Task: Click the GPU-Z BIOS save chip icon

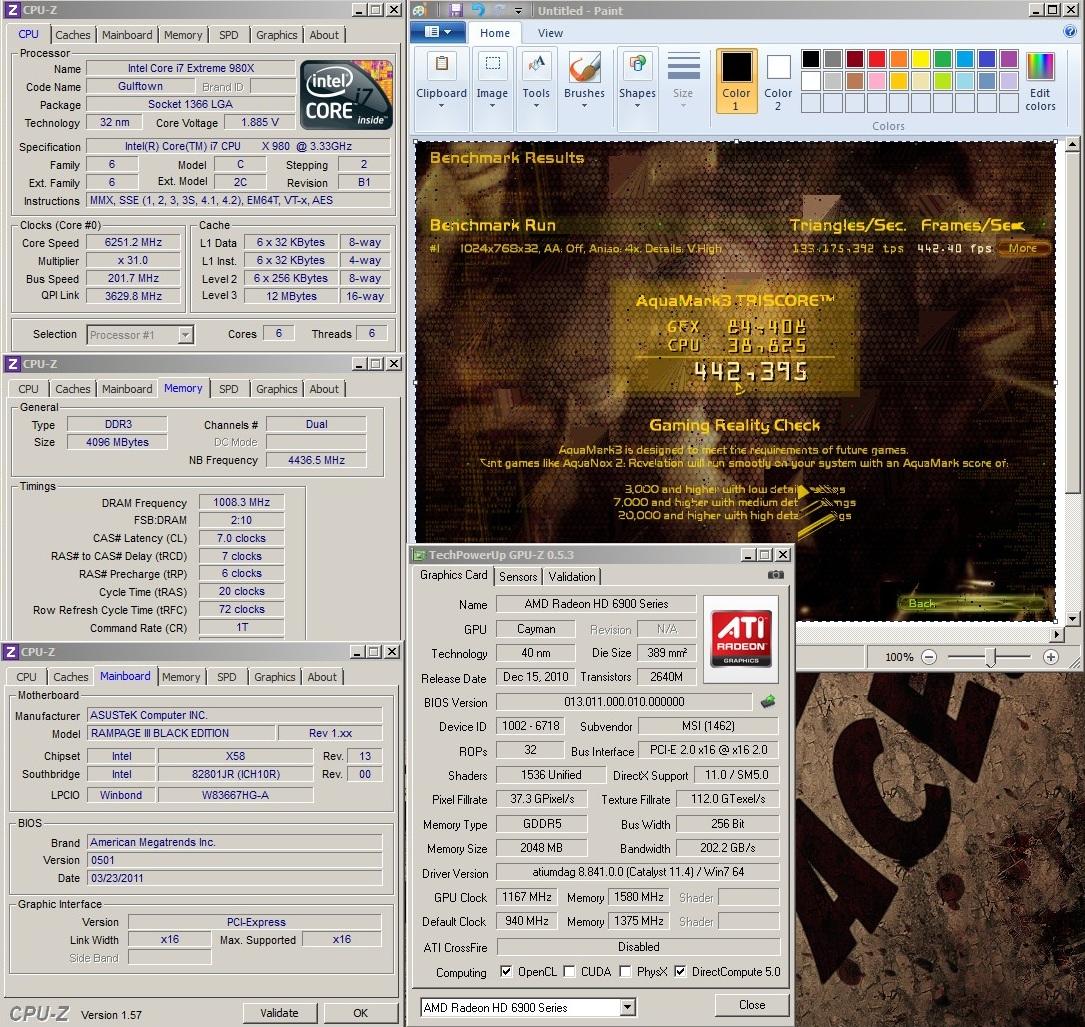Action: click(768, 702)
